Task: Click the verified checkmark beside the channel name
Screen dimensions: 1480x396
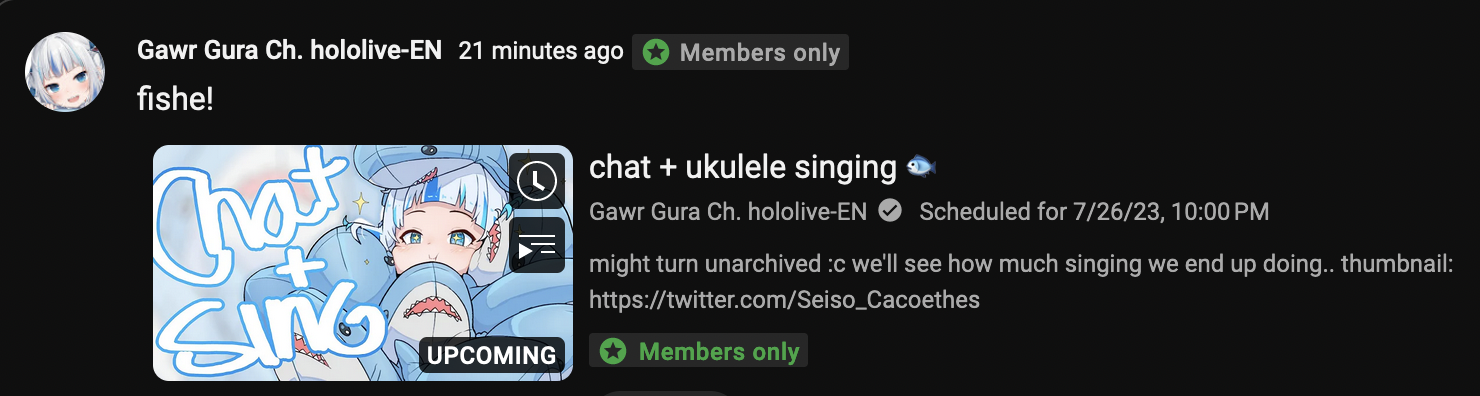Action: click(x=889, y=211)
